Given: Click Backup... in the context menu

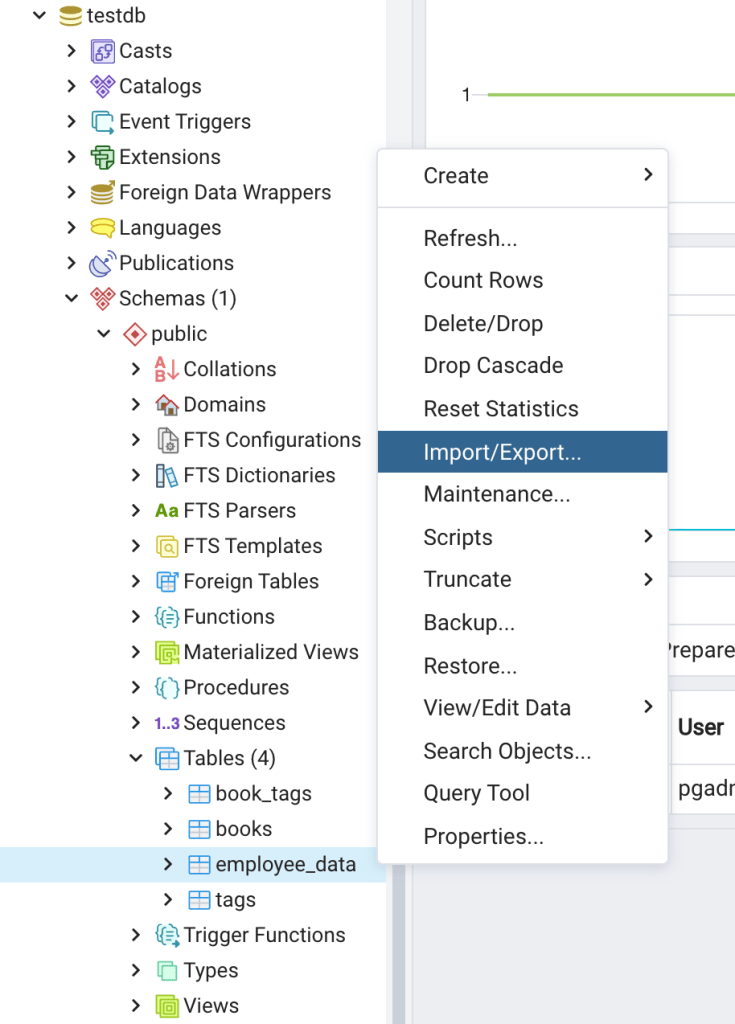Looking at the screenshot, I should tap(469, 623).
